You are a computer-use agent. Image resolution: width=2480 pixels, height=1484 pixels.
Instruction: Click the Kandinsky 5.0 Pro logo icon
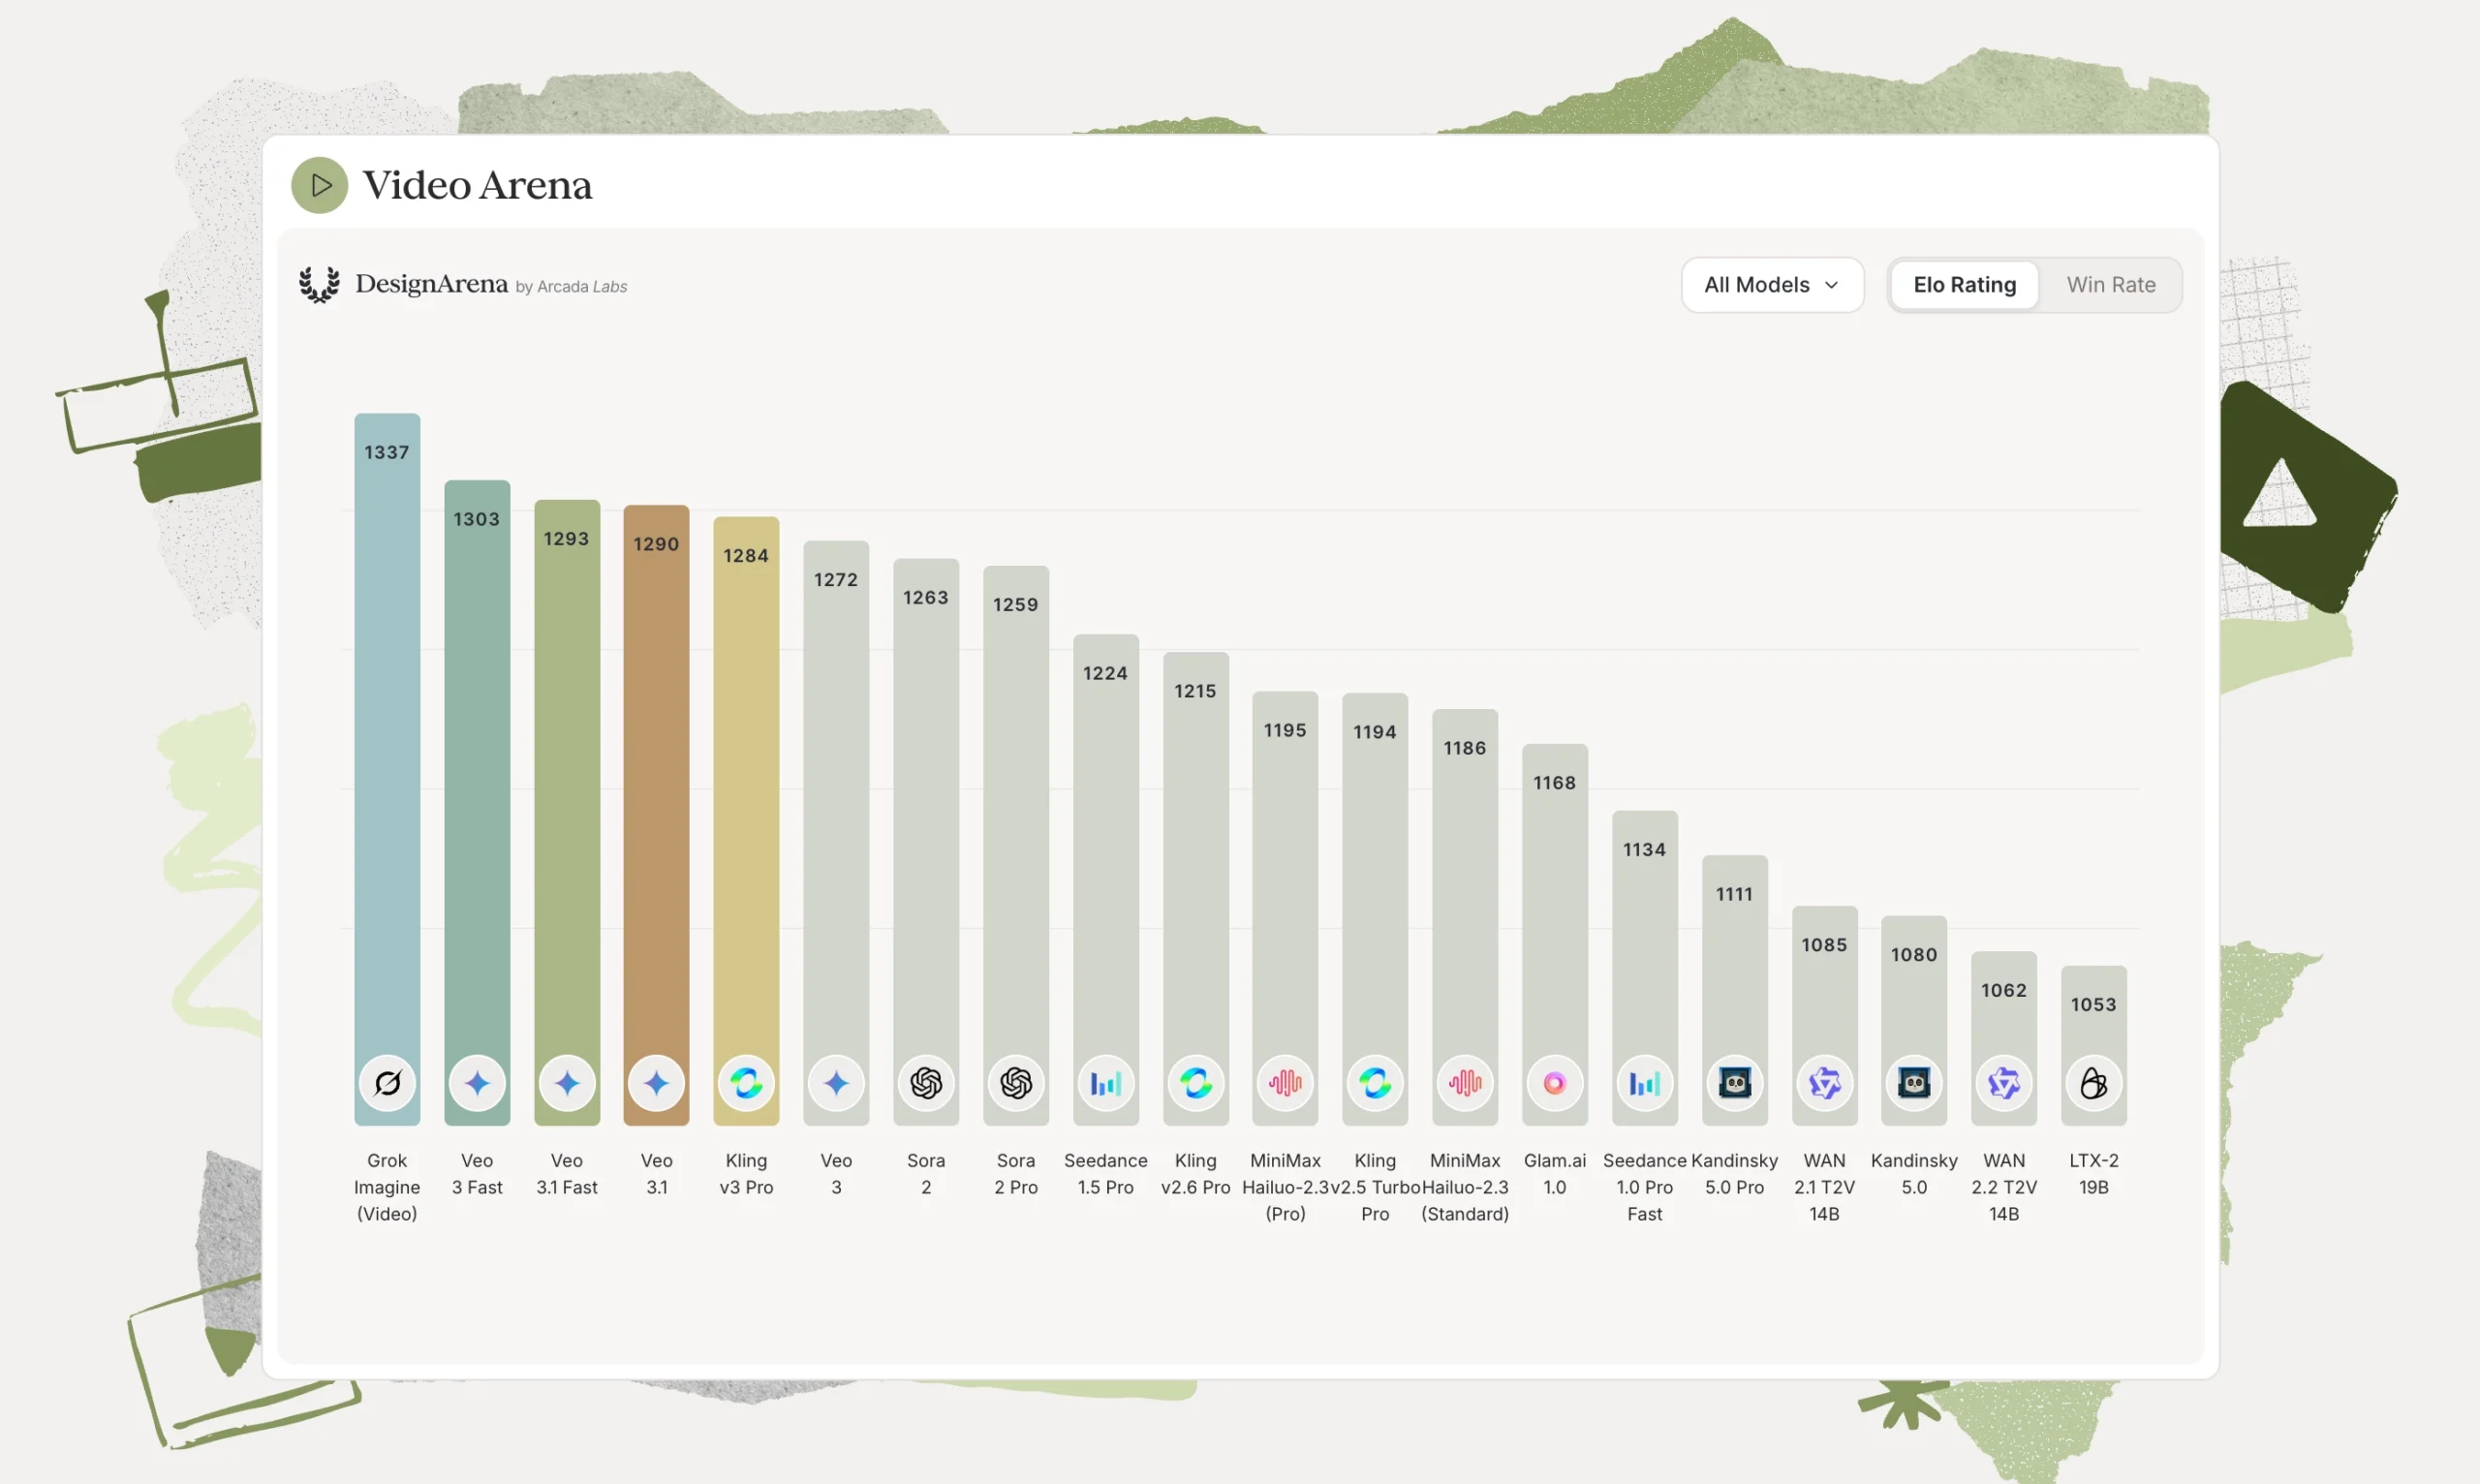(1734, 1083)
